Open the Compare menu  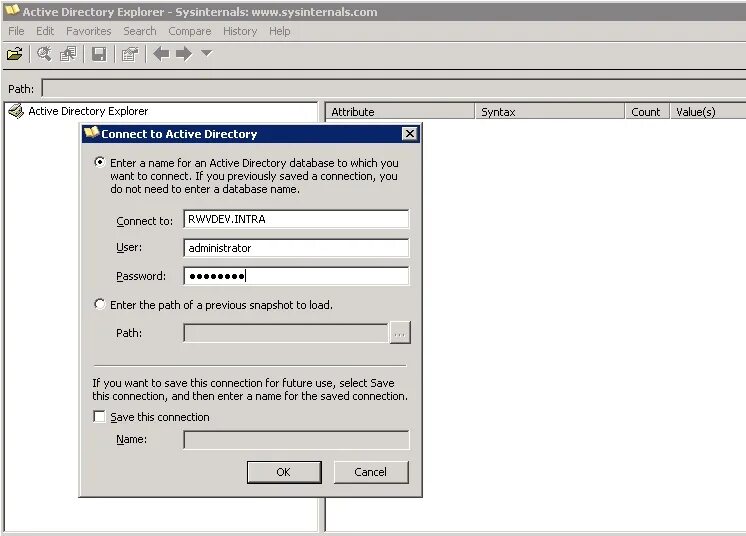pyautogui.click(x=189, y=31)
